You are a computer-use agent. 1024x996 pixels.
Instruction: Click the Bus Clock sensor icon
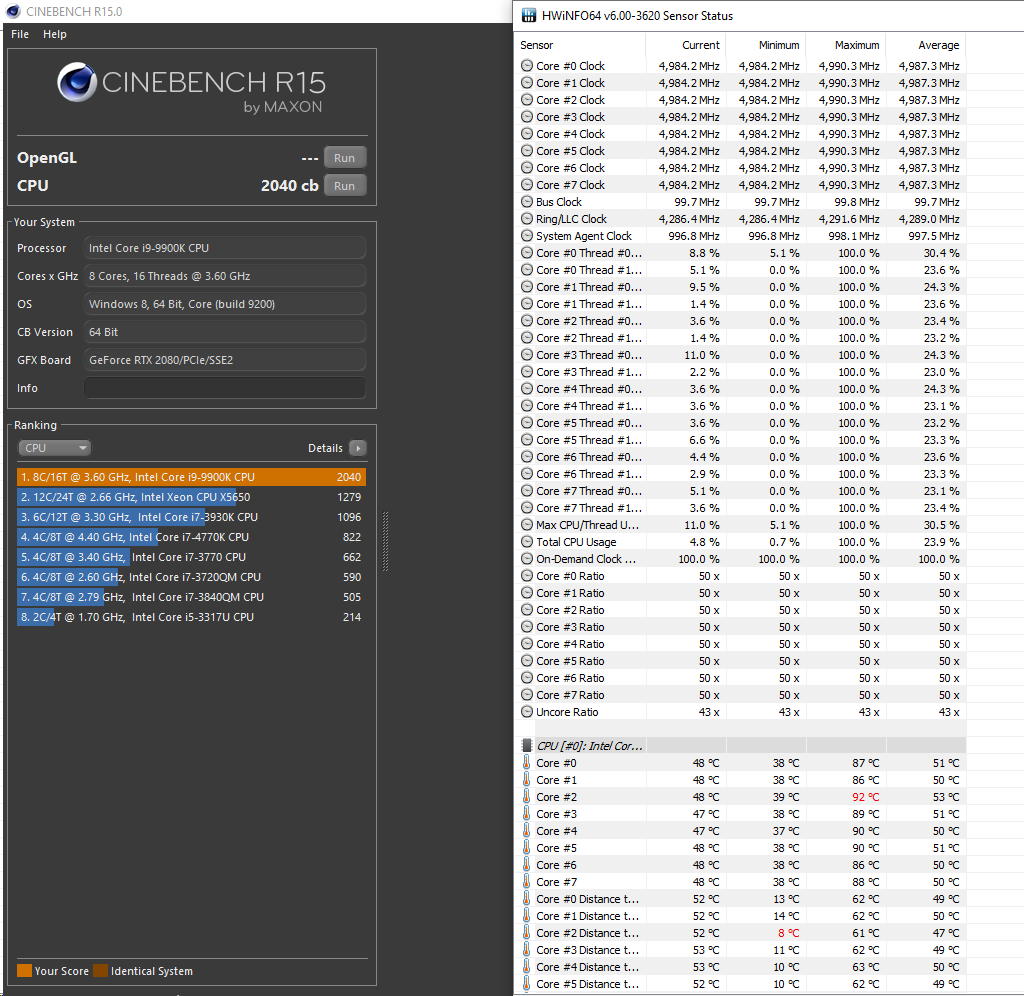527,202
